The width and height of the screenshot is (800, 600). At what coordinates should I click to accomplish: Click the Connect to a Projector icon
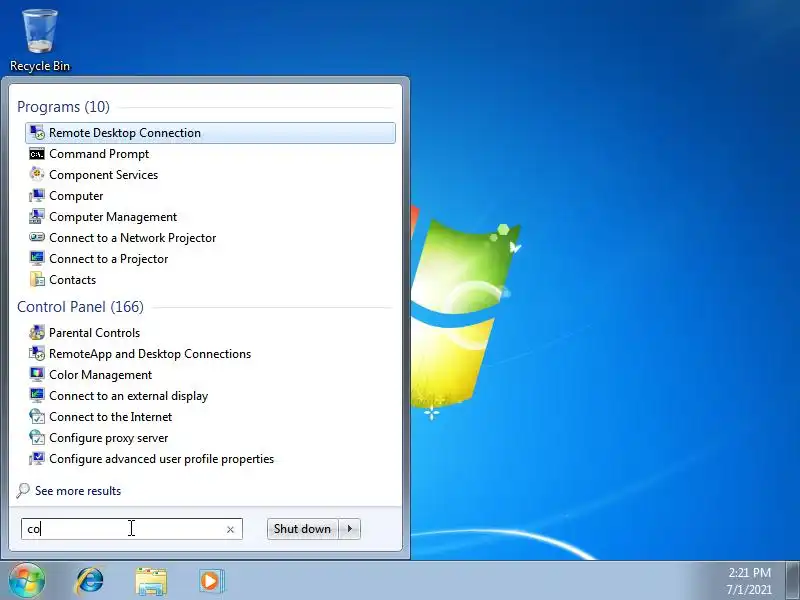click(37, 258)
